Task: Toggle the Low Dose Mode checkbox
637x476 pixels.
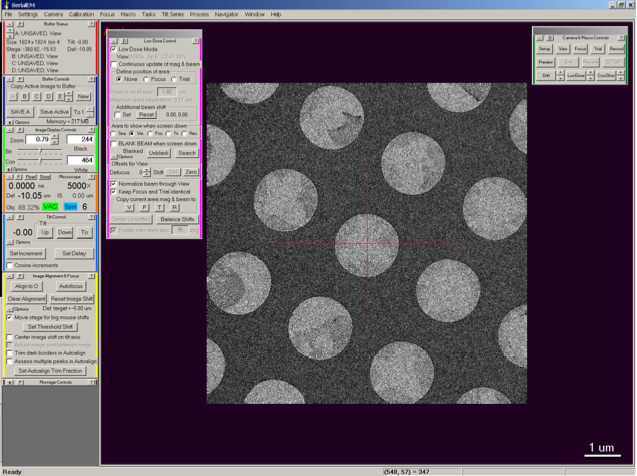Action: [112, 48]
